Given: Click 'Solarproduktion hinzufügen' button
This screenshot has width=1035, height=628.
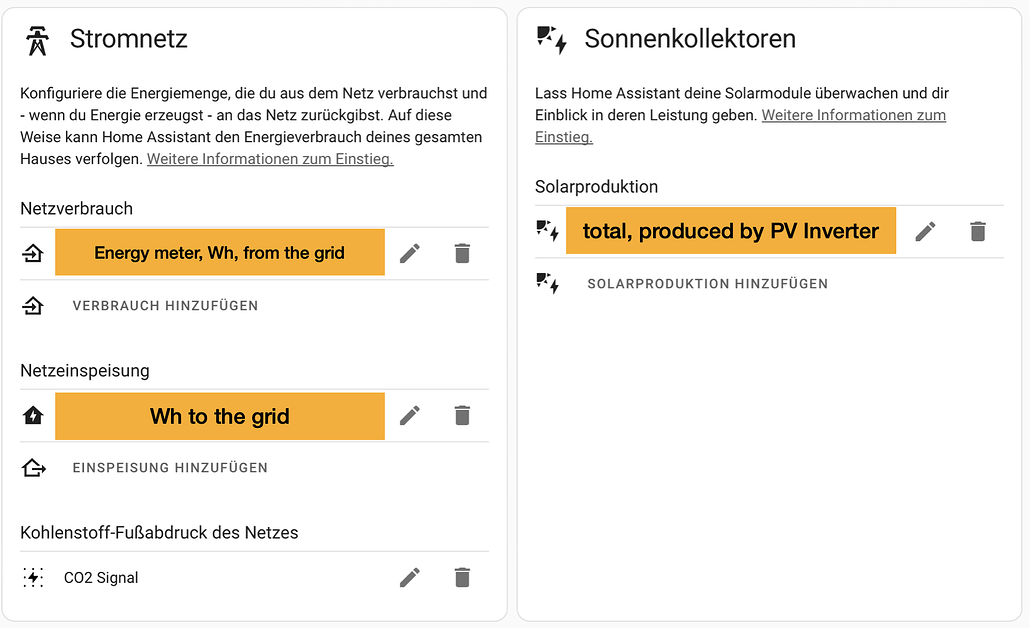Looking at the screenshot, I should coord(707,284).
